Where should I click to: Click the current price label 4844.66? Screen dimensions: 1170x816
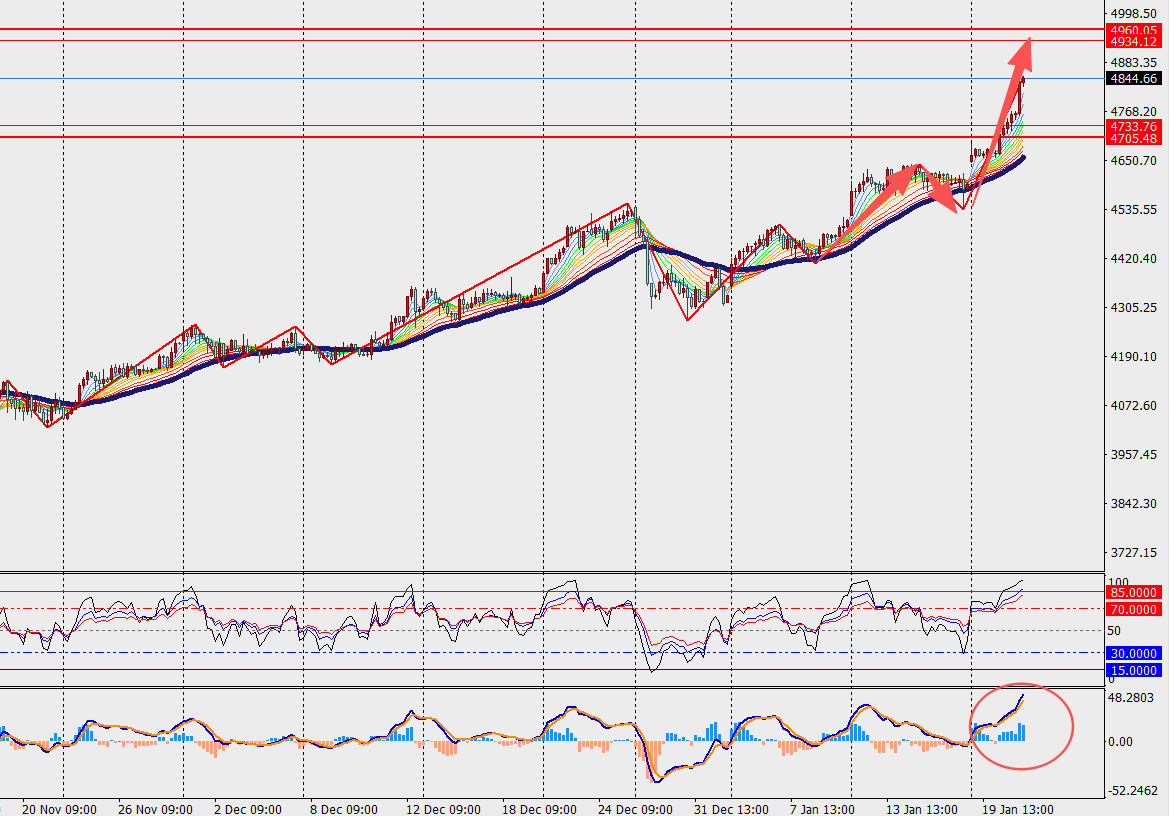pyautogui.click(x=1133, y=78)
